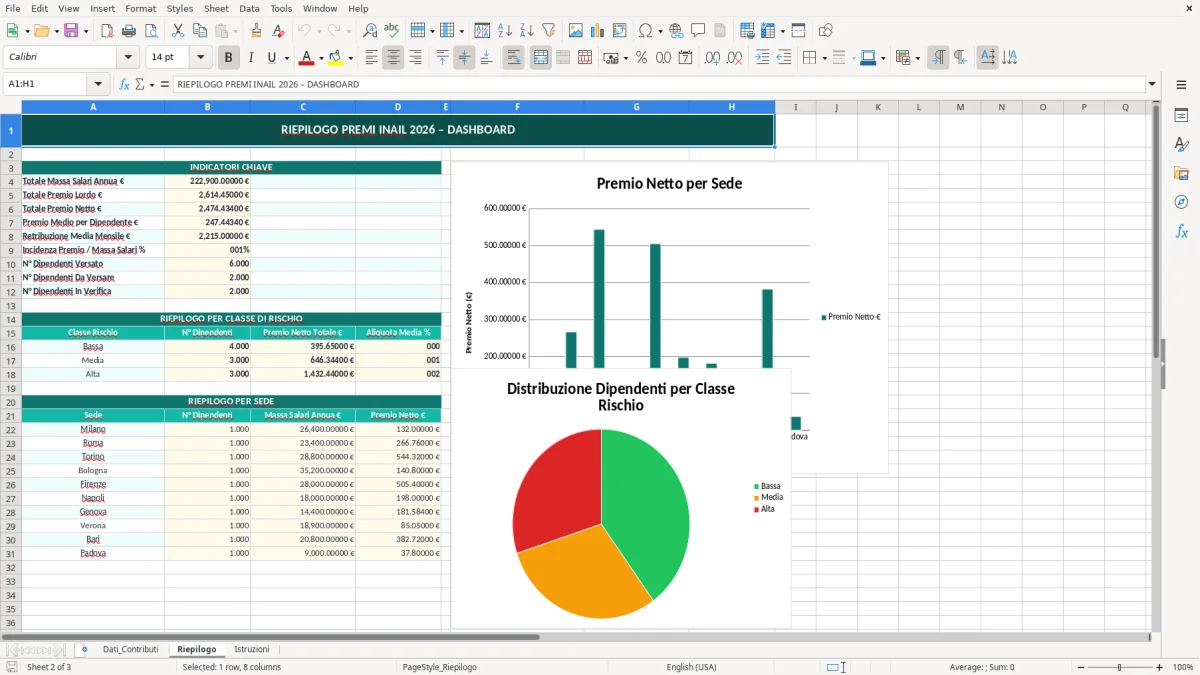Open the Data menu
This screenshot has height=675, width=1200.
click(x=249, y=8)
